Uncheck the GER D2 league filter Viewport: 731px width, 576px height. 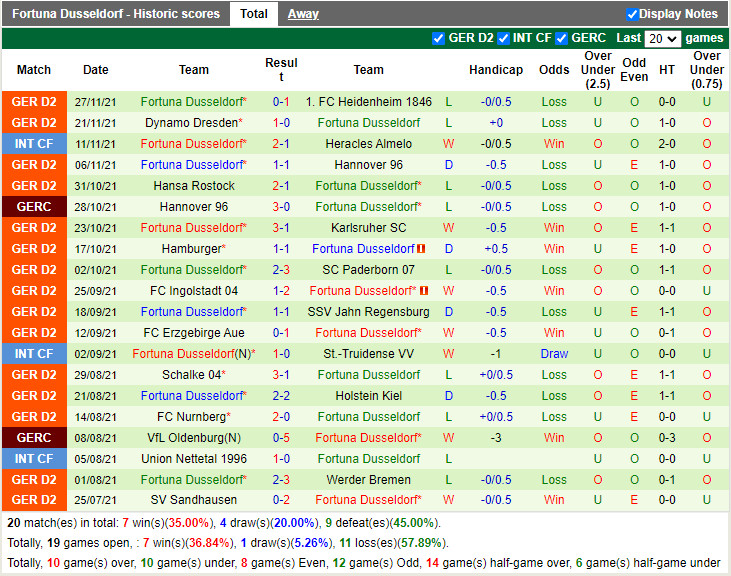click(x=438, y=38)
